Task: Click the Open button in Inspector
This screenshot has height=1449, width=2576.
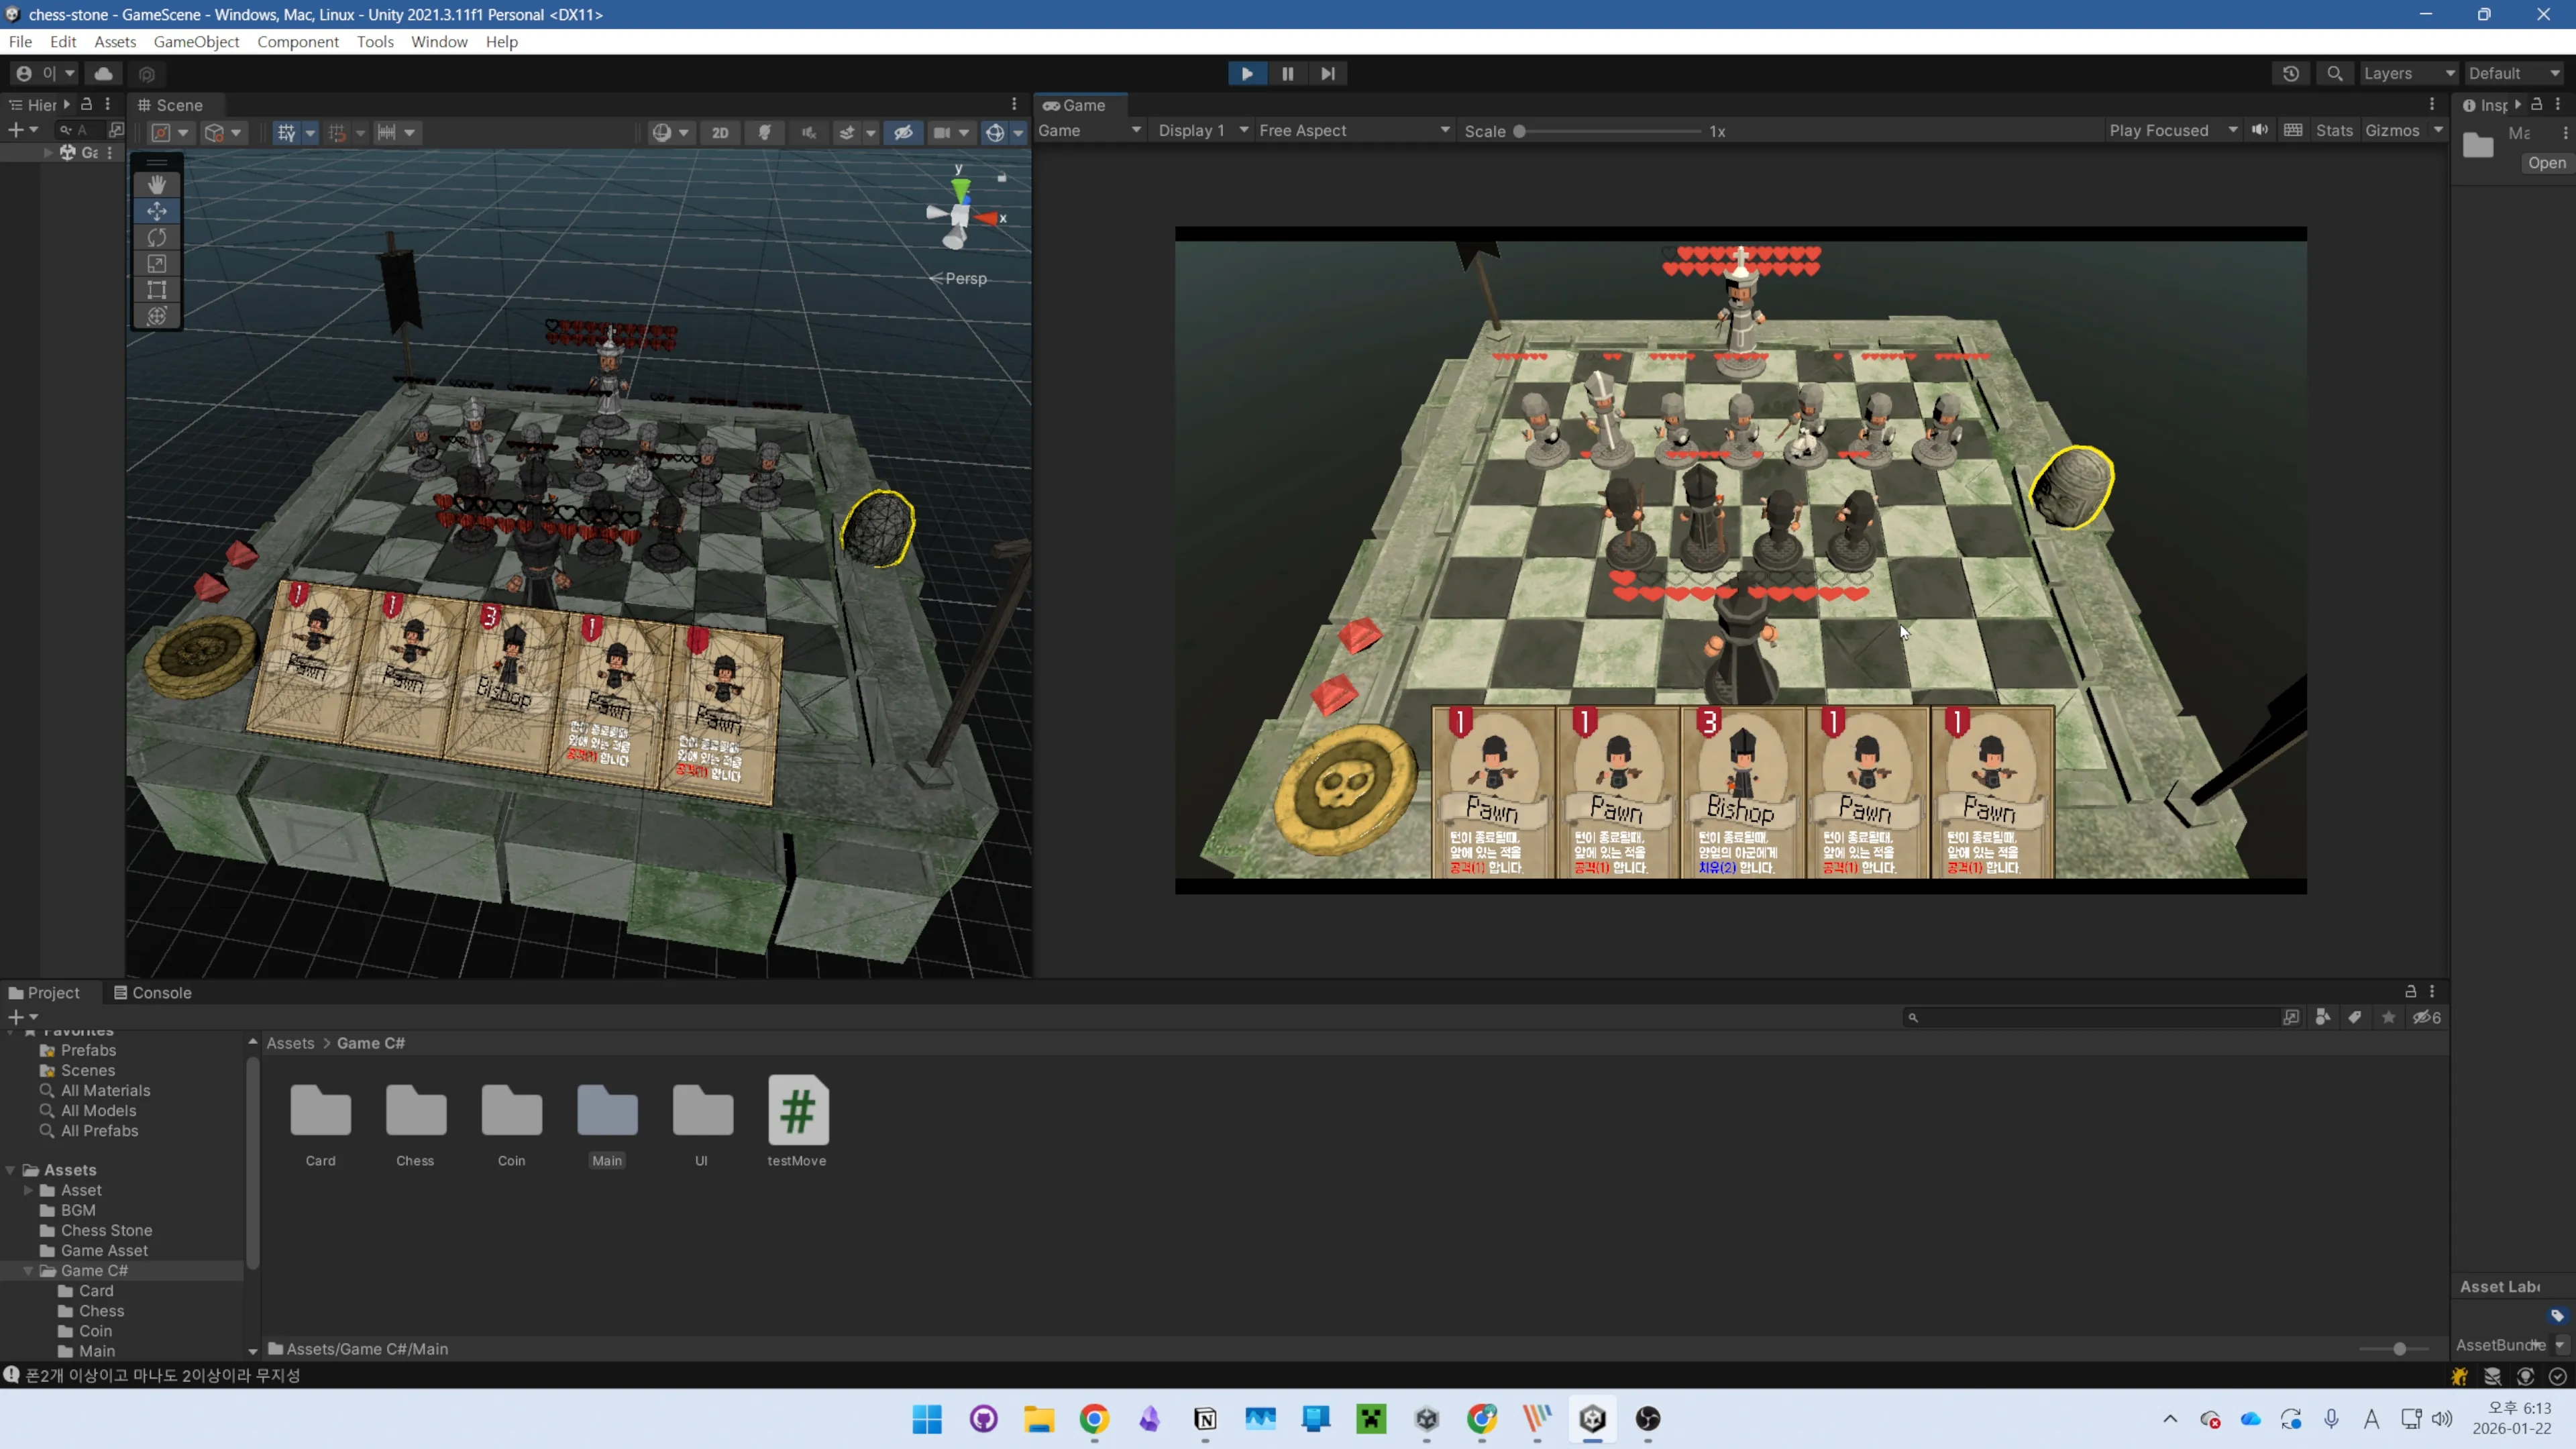Action: (2546, 163)
